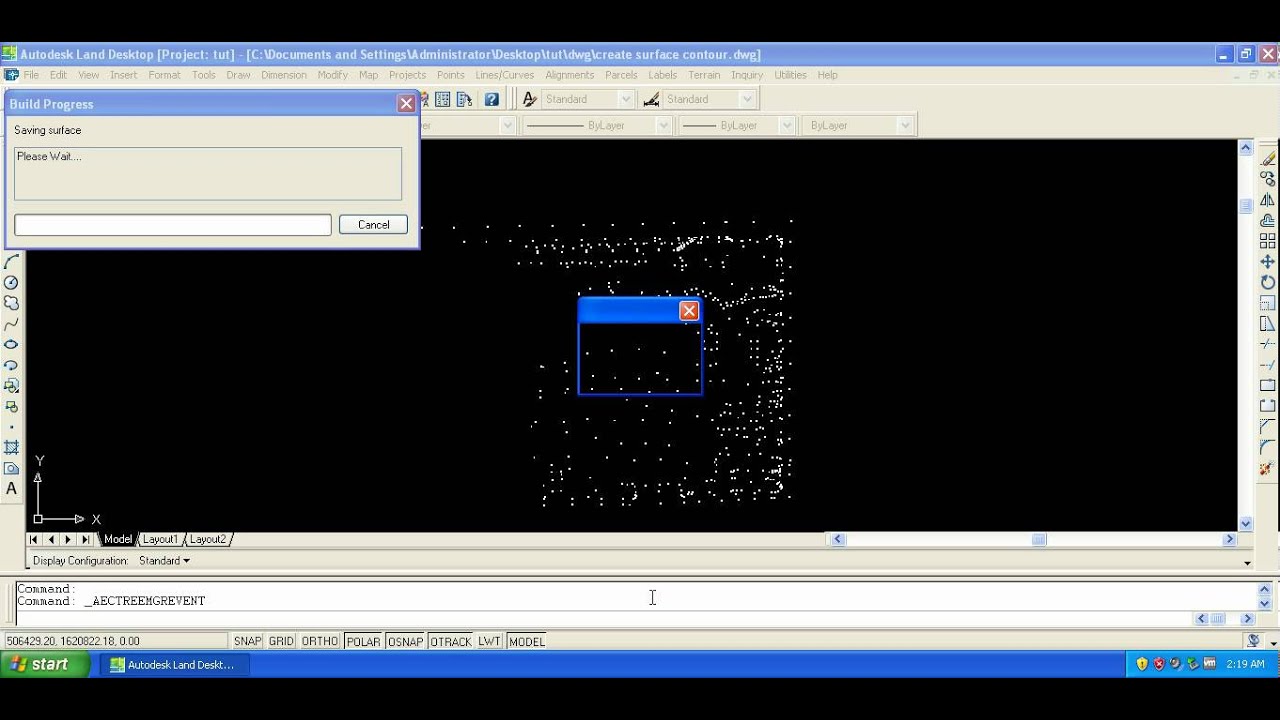Open the Dimension Style manager icon
The height and width of the screenshot is (720, 1280).
tap(651, 99)
